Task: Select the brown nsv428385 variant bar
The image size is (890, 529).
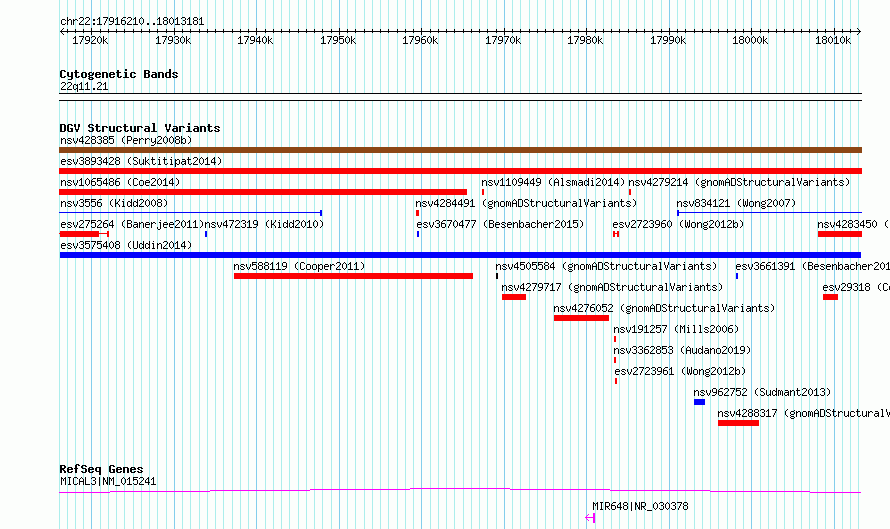Action: pos(460,150)
